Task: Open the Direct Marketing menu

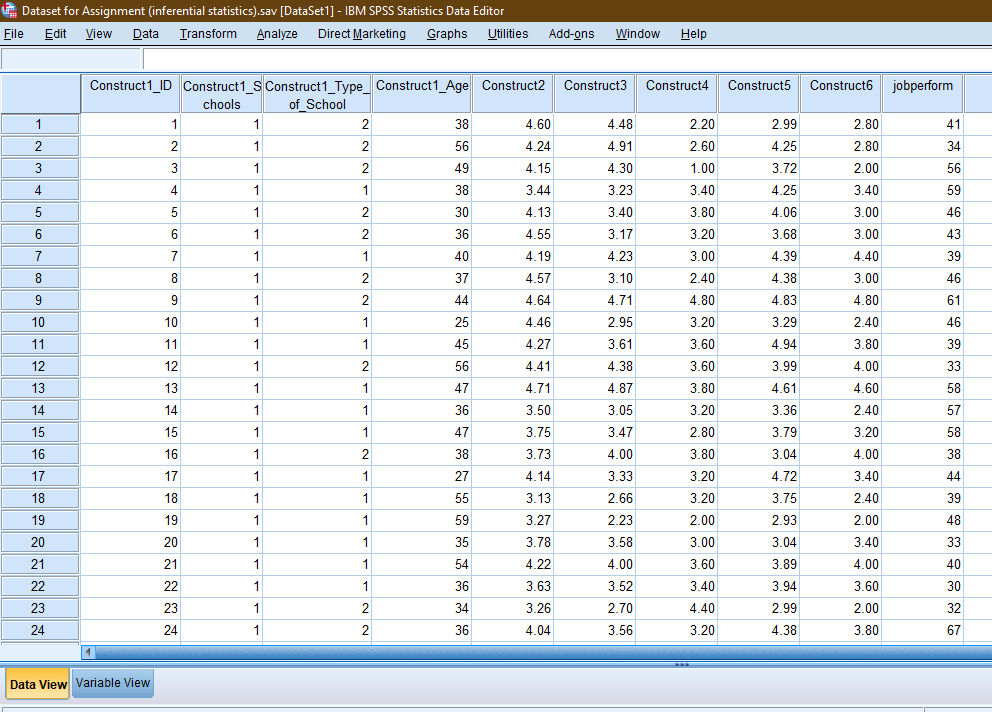Action: (x=361, y=33)
